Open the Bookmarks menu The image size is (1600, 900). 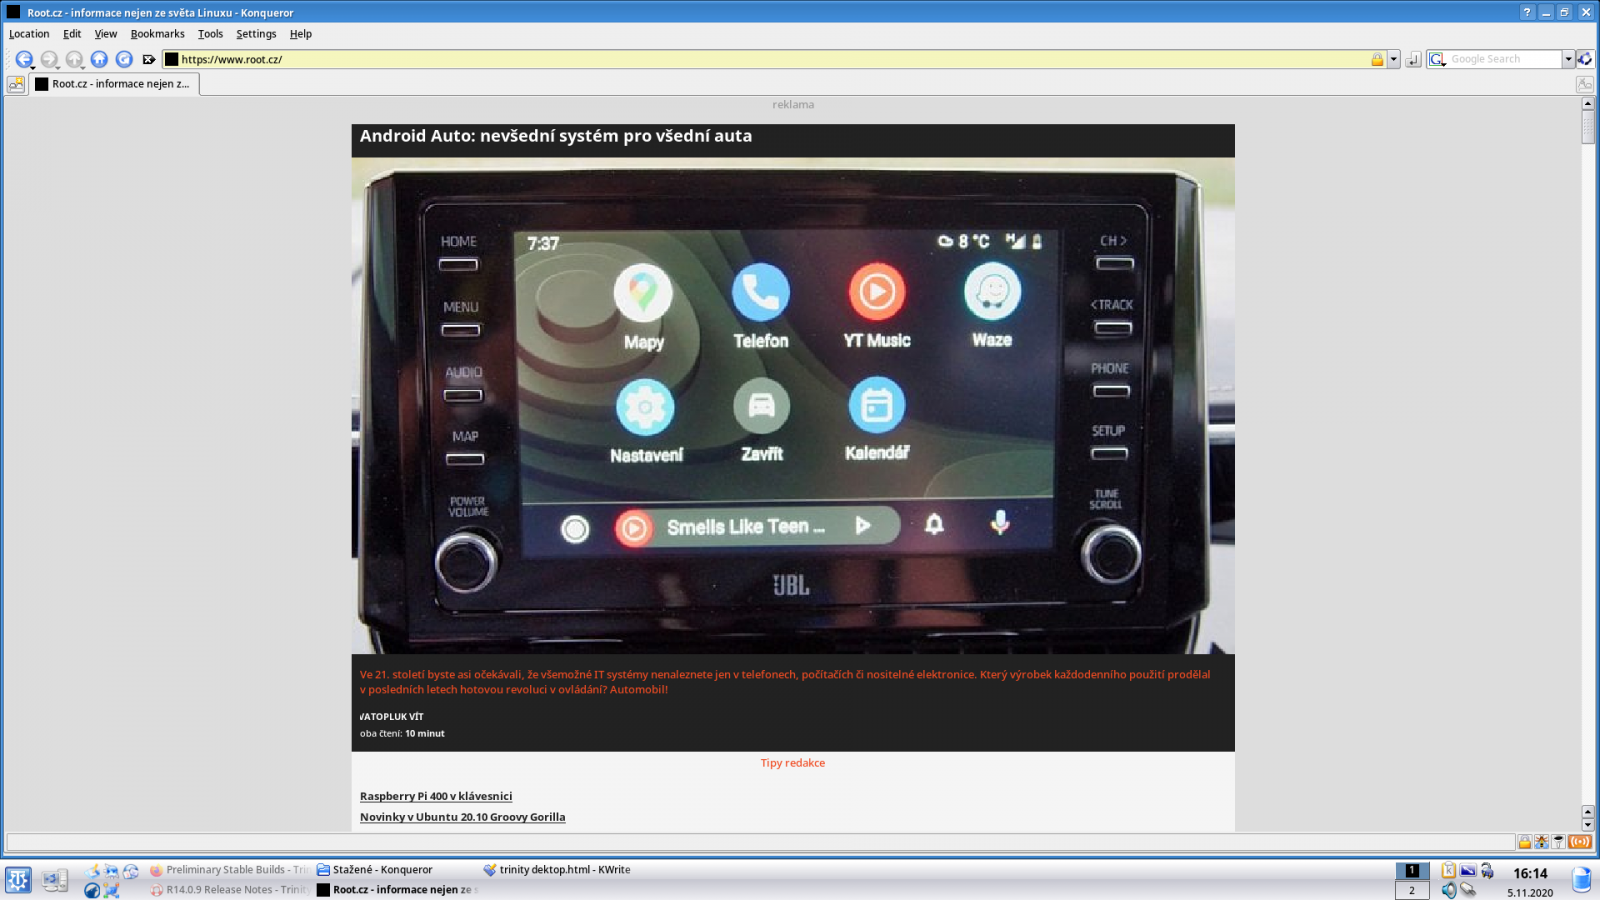(157, 34)
